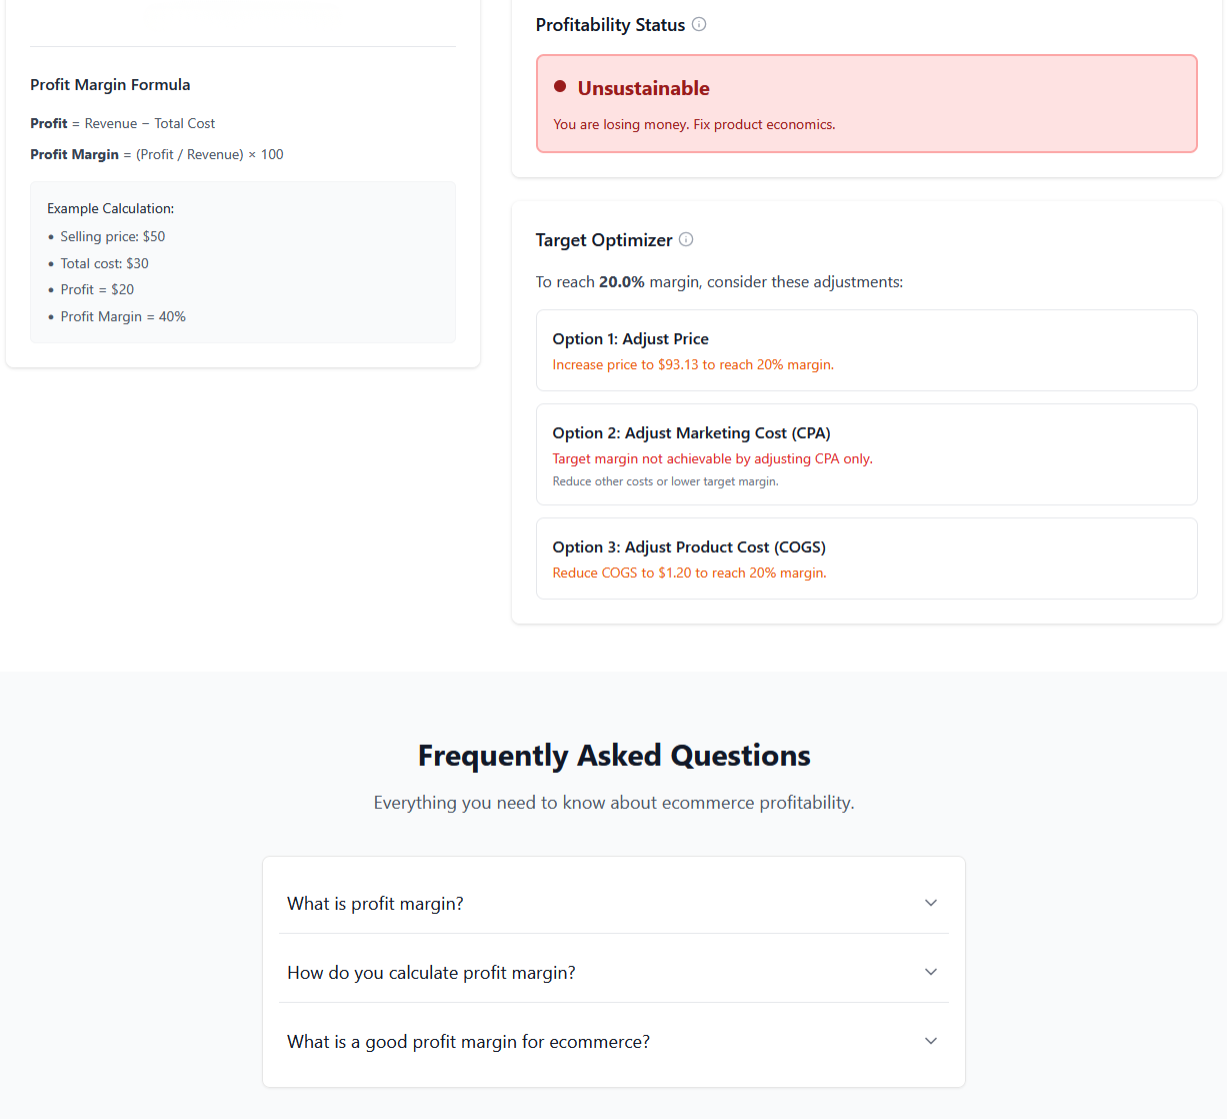The image size is (1227, 1119).
Task: Click the Frequently Asked Questions heading
Action: (613, 755)
